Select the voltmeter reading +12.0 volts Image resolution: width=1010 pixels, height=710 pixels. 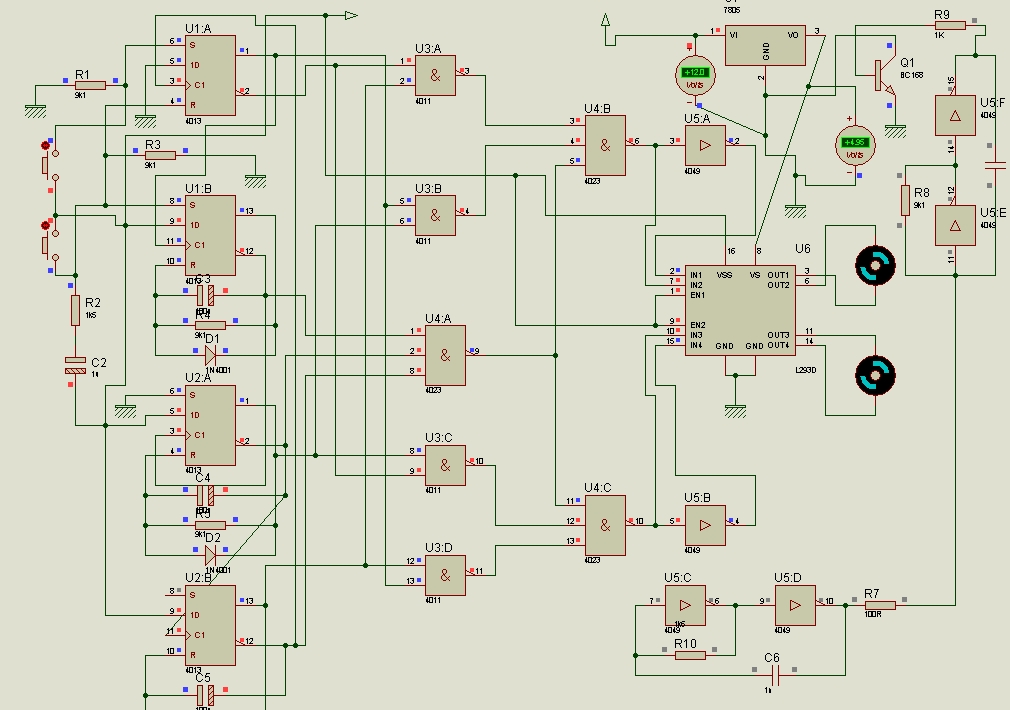[695, 75]
